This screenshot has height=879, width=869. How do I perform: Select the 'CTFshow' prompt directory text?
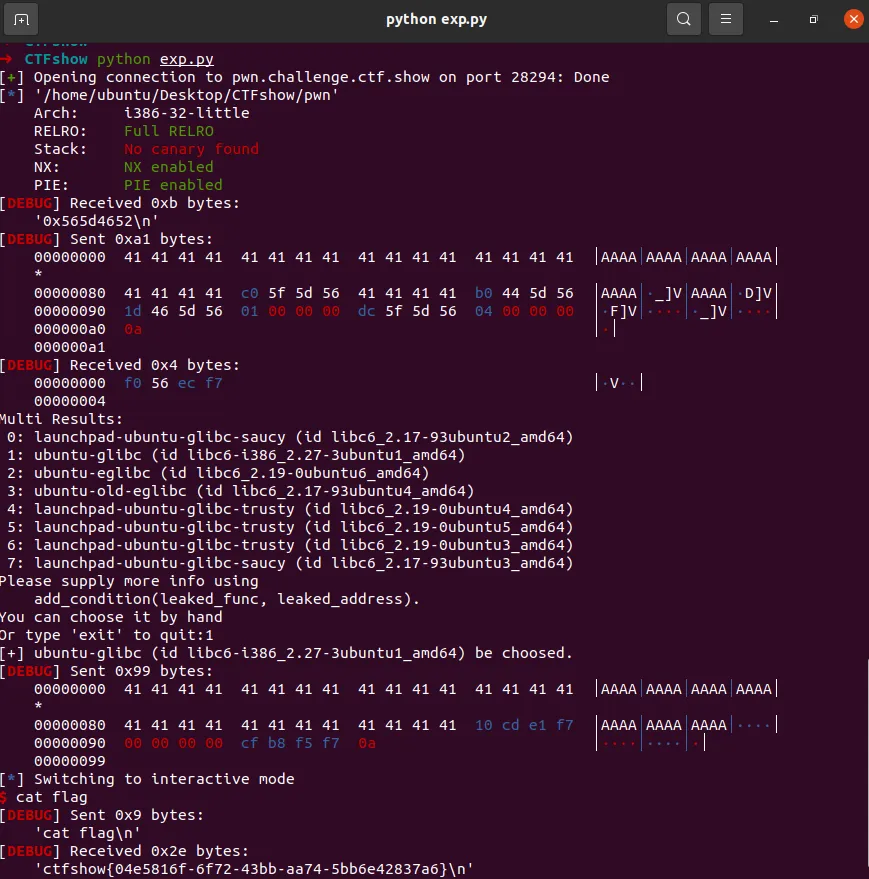pos(56,59)
